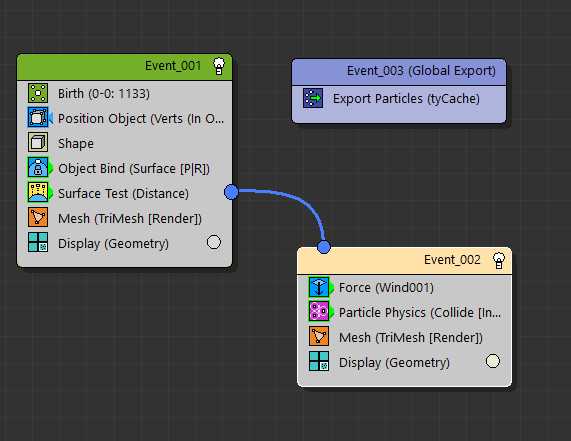Select the Event_001 green title bar
571x441 pixels.
coord(125,67)
